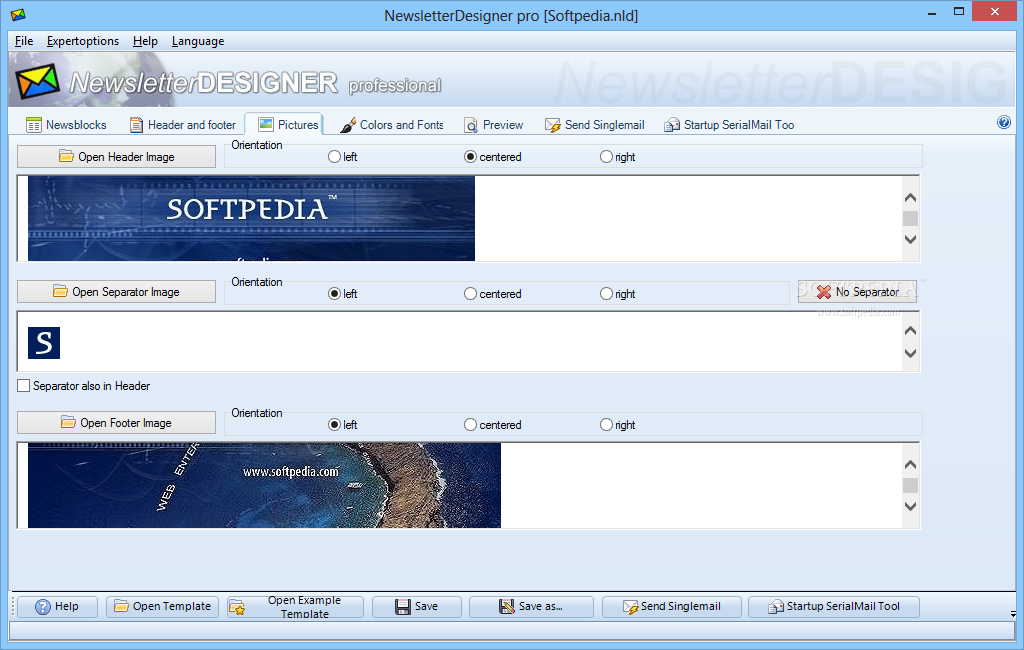Click separator preview scrollbar up arrow
1024x650 pixels.
[910, 331]
